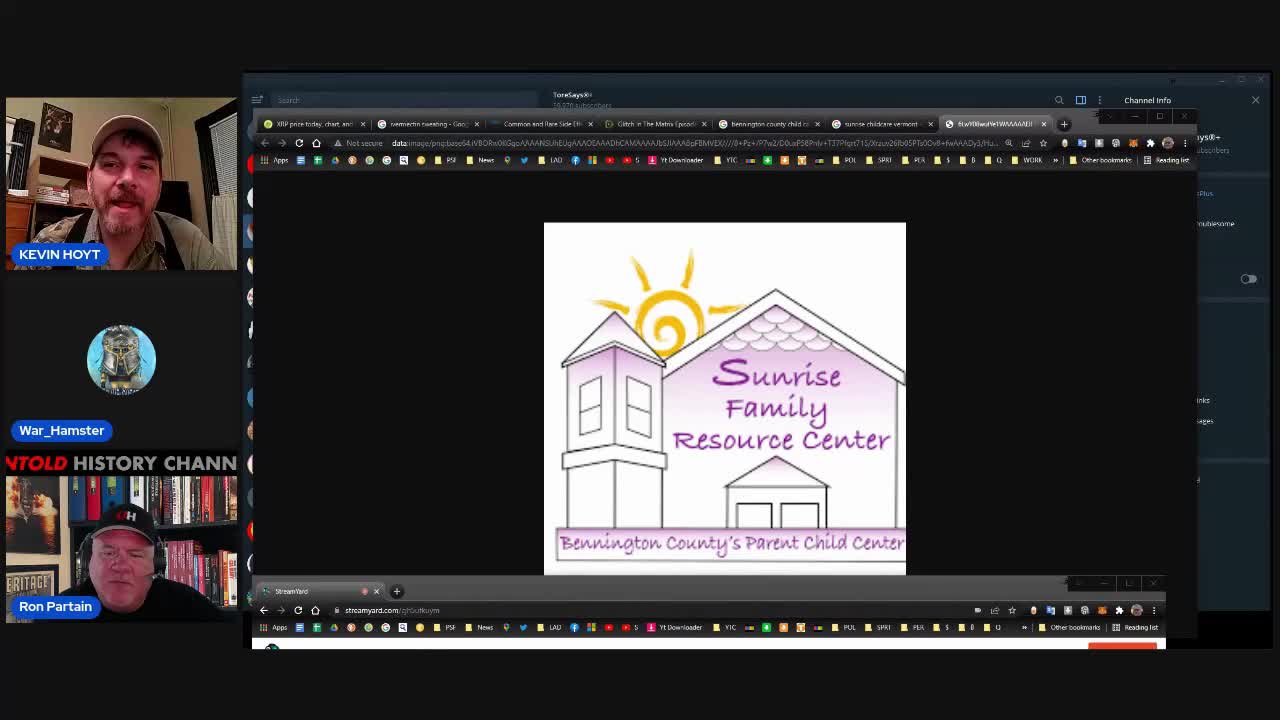Open Reading list in lower Chrome window

point(1136,627)
